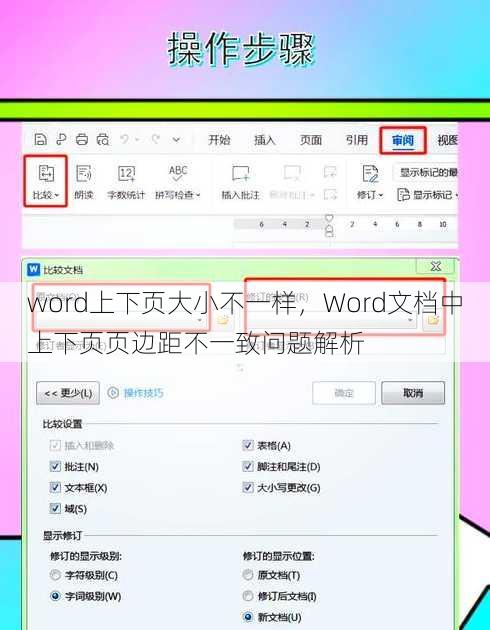Image resolution: width=490 pixels, height=630 pixels.
Task: Click the previous comment icon
Action: pos(330,172)
